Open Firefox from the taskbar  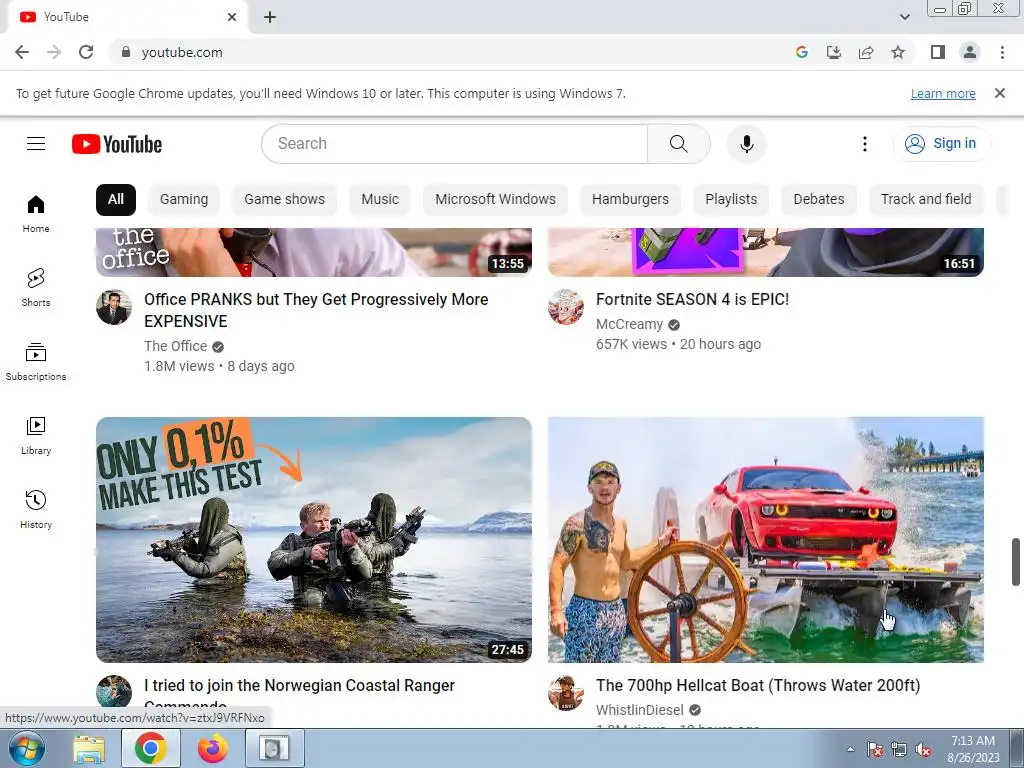pos(213,748)
